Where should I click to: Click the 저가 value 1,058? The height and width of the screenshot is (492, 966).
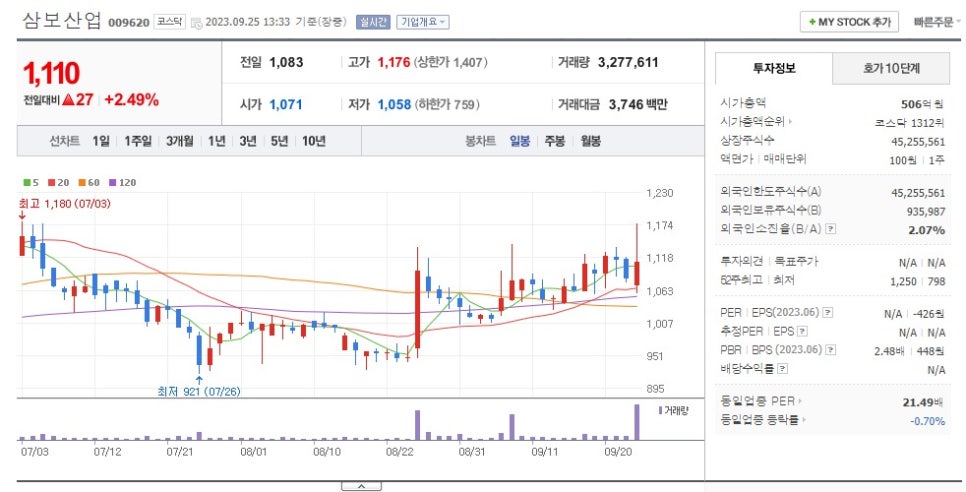tap(394, 104)
